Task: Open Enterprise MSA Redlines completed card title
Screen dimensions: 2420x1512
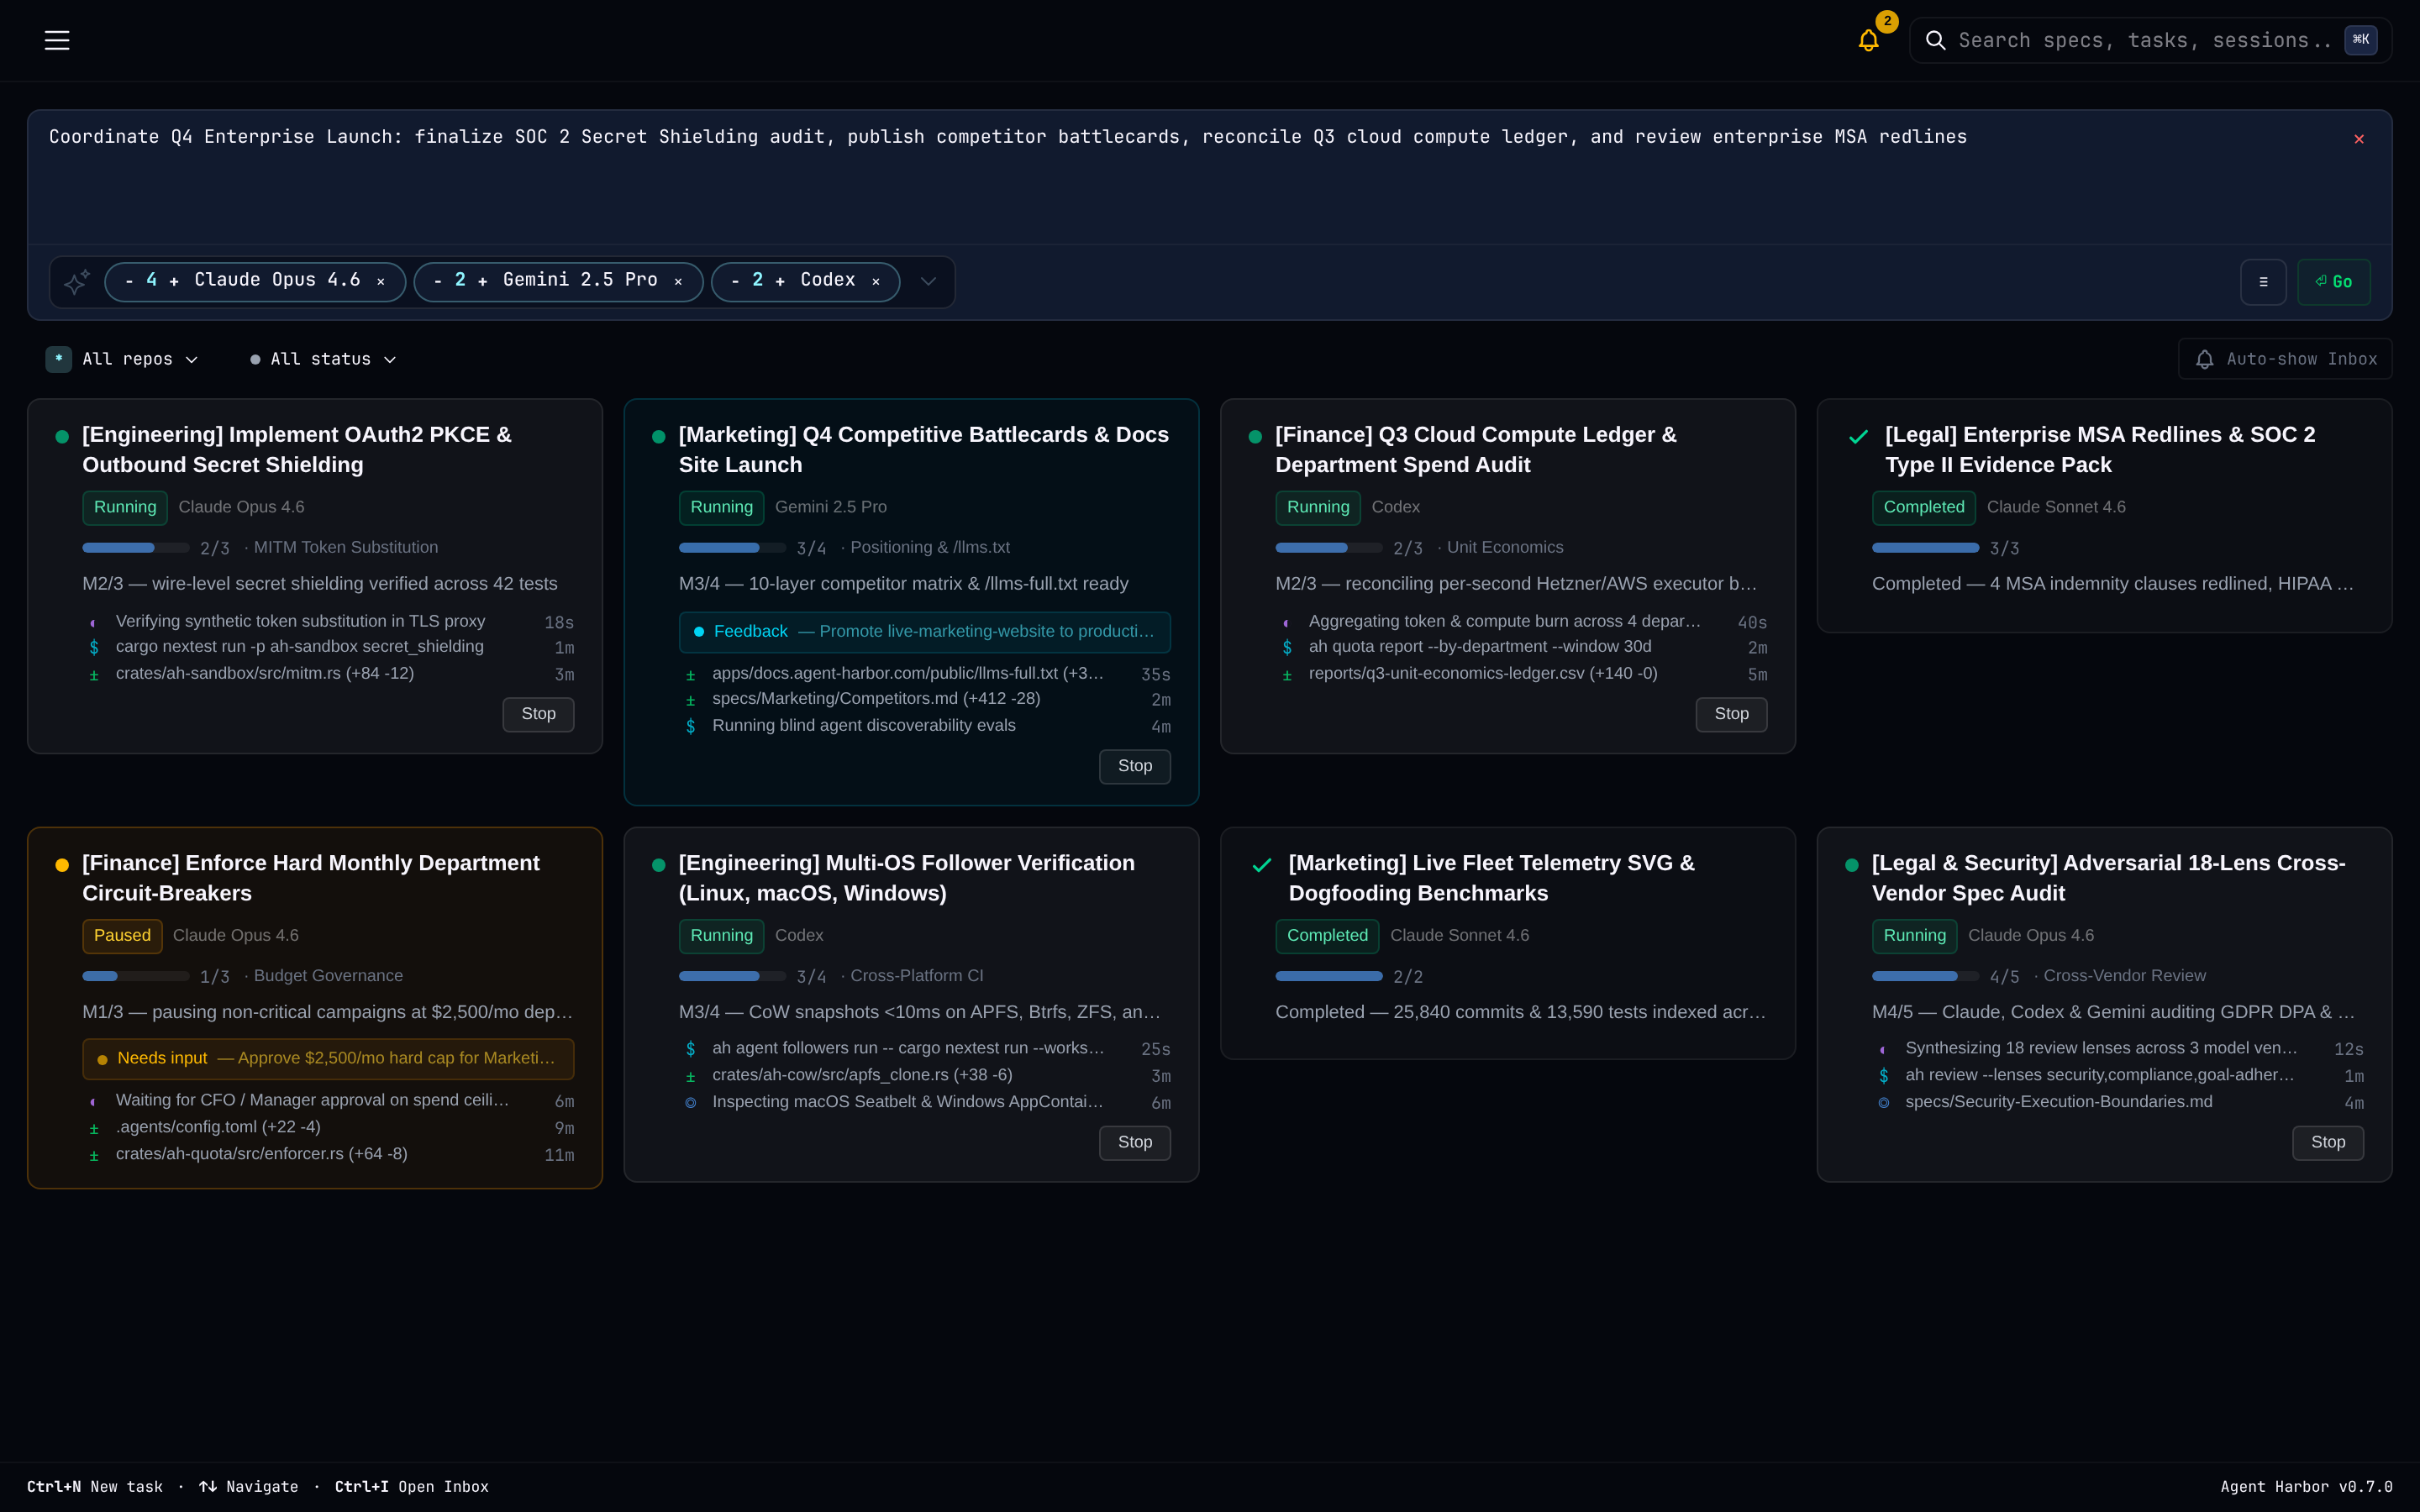Action: 2099,450
